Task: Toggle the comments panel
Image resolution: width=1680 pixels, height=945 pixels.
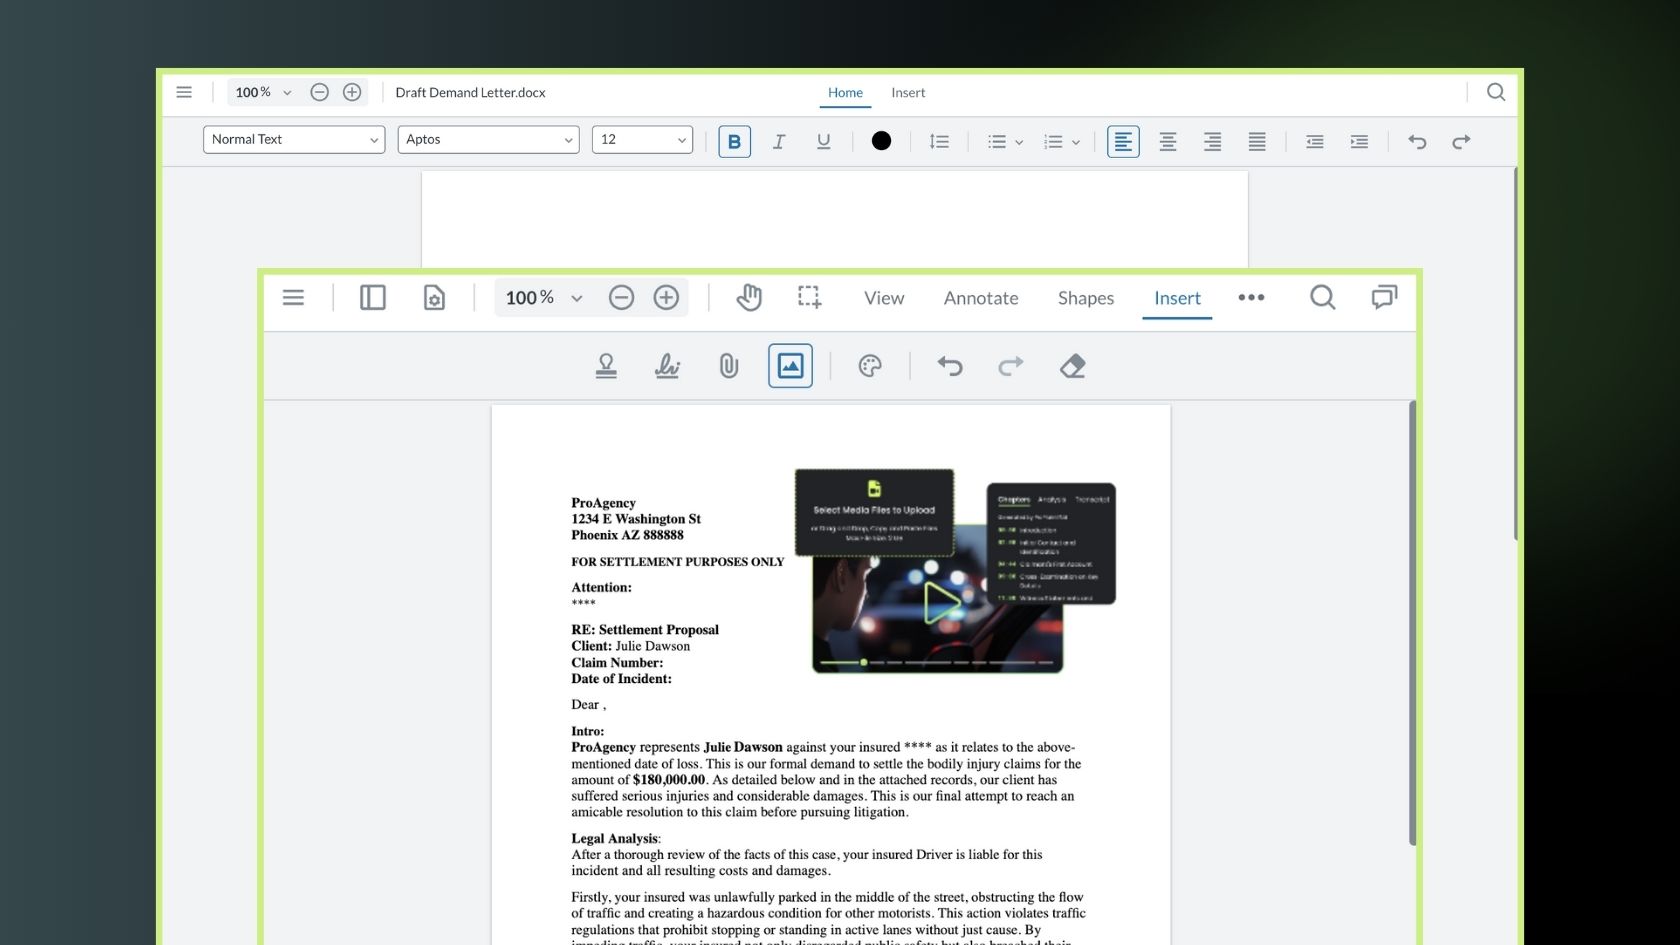Action: click(1384, 297)
